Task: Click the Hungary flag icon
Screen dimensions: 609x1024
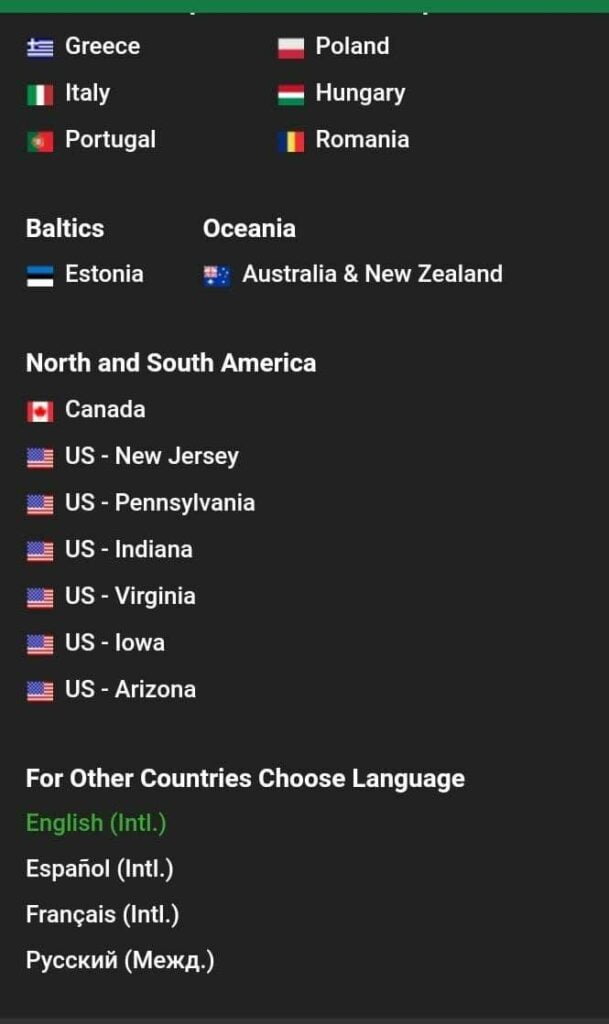Action: [291, 94]
